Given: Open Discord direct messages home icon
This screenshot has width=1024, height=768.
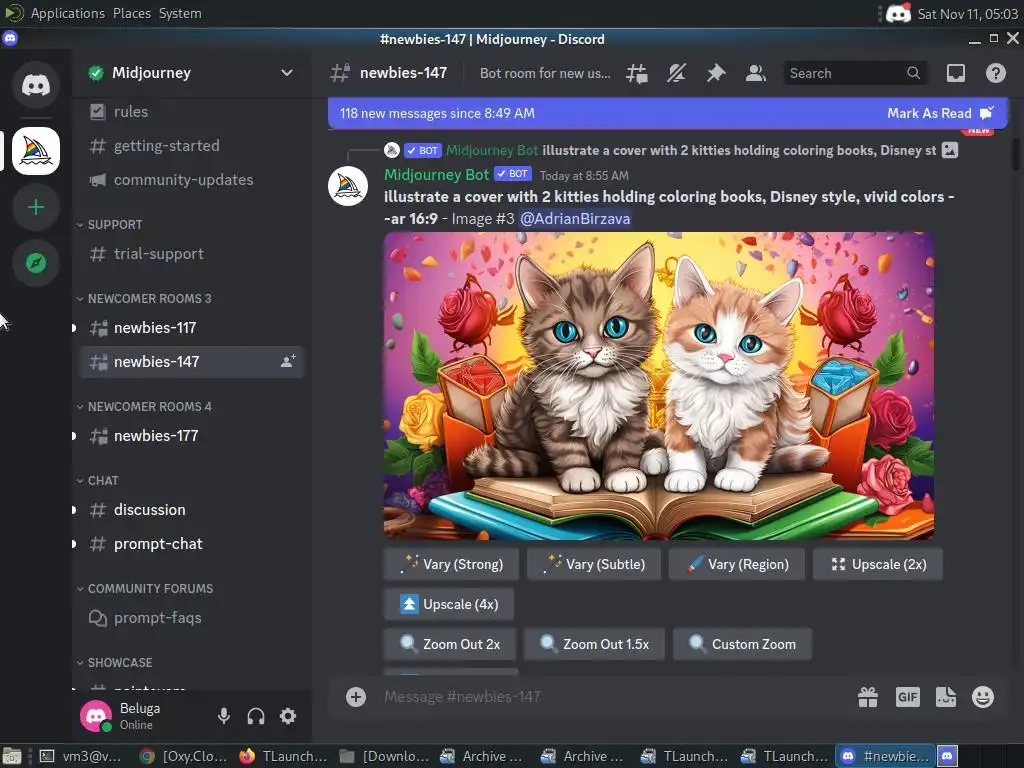Looking at the screenshot, I should pyautogui.click(x=36, y=85).
